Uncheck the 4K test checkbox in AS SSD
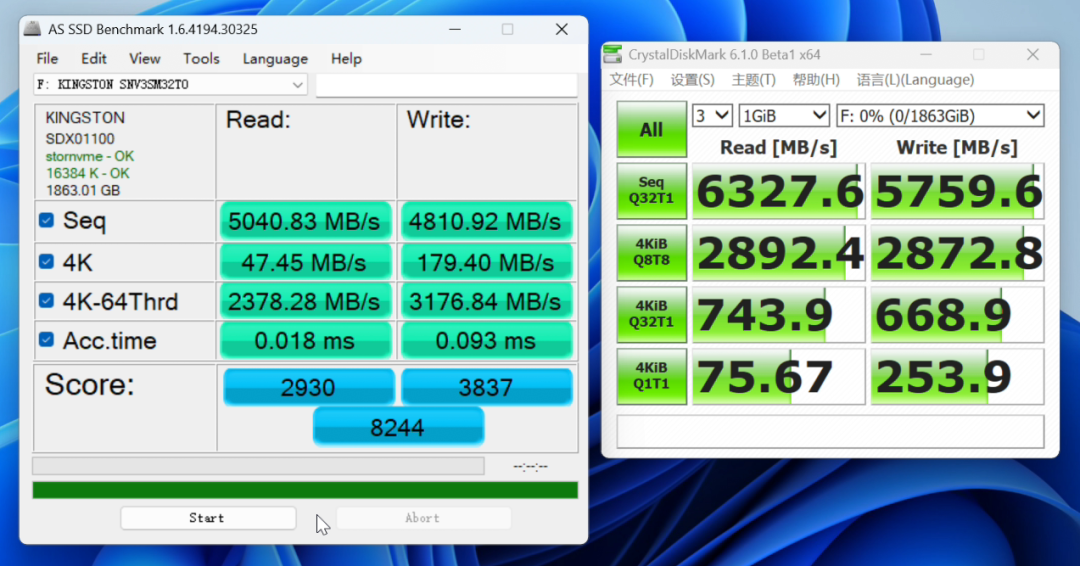 click(x=46, y=262)
